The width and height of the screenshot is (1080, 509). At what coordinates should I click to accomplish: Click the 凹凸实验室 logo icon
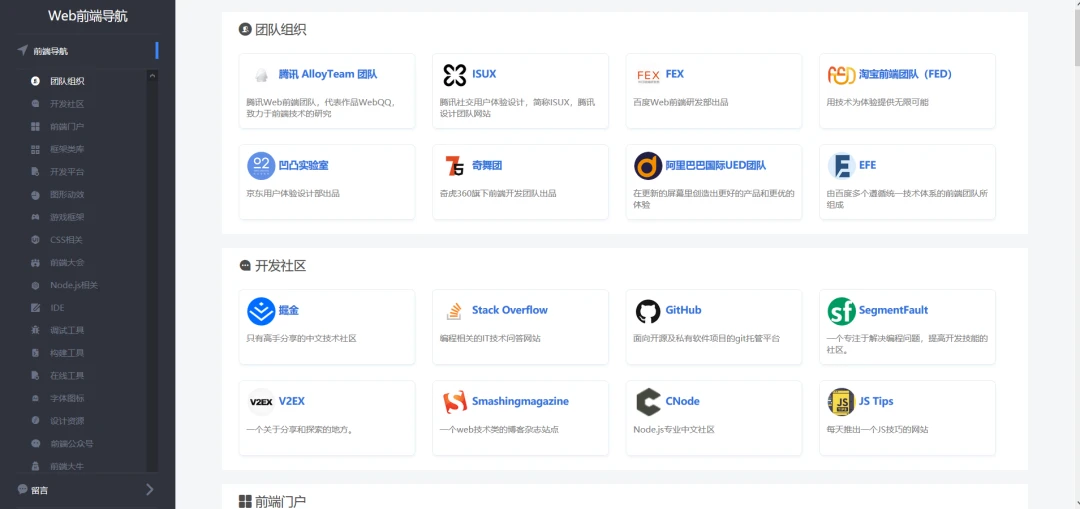[261, 166]
